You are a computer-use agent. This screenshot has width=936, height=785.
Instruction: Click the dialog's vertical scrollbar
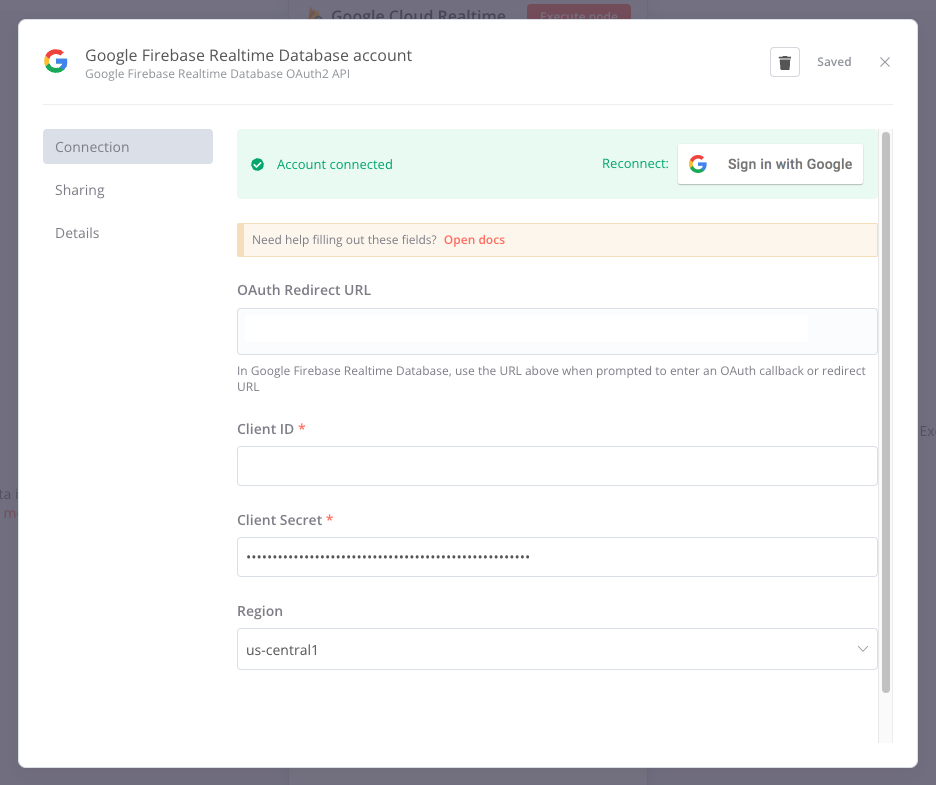click(x=886, y=410)
